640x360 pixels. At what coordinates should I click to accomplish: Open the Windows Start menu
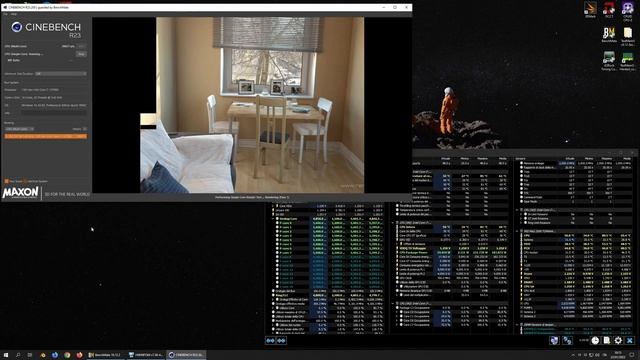tap(6, 355)
